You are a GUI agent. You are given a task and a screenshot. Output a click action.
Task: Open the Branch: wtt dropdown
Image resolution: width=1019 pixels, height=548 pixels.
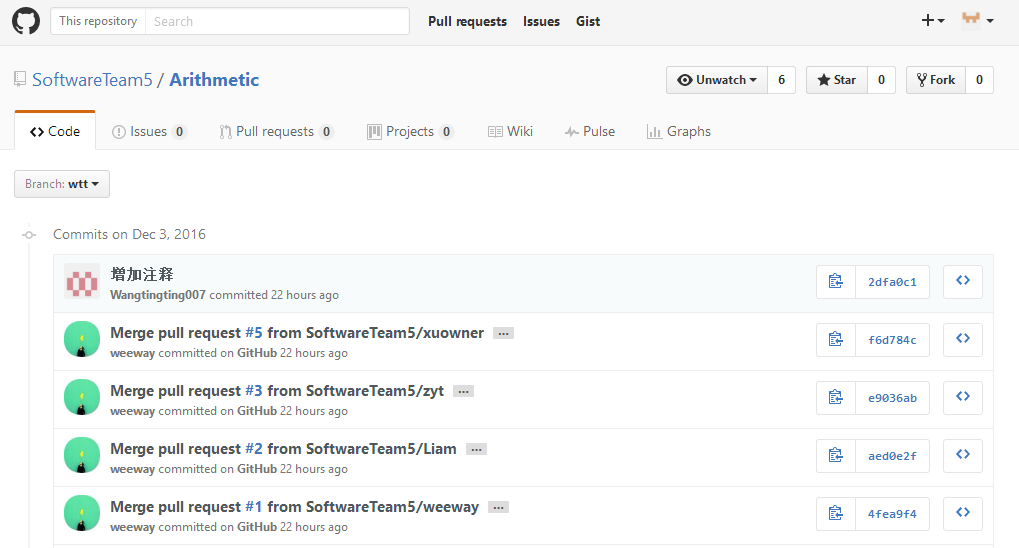[x=62, y=184]
